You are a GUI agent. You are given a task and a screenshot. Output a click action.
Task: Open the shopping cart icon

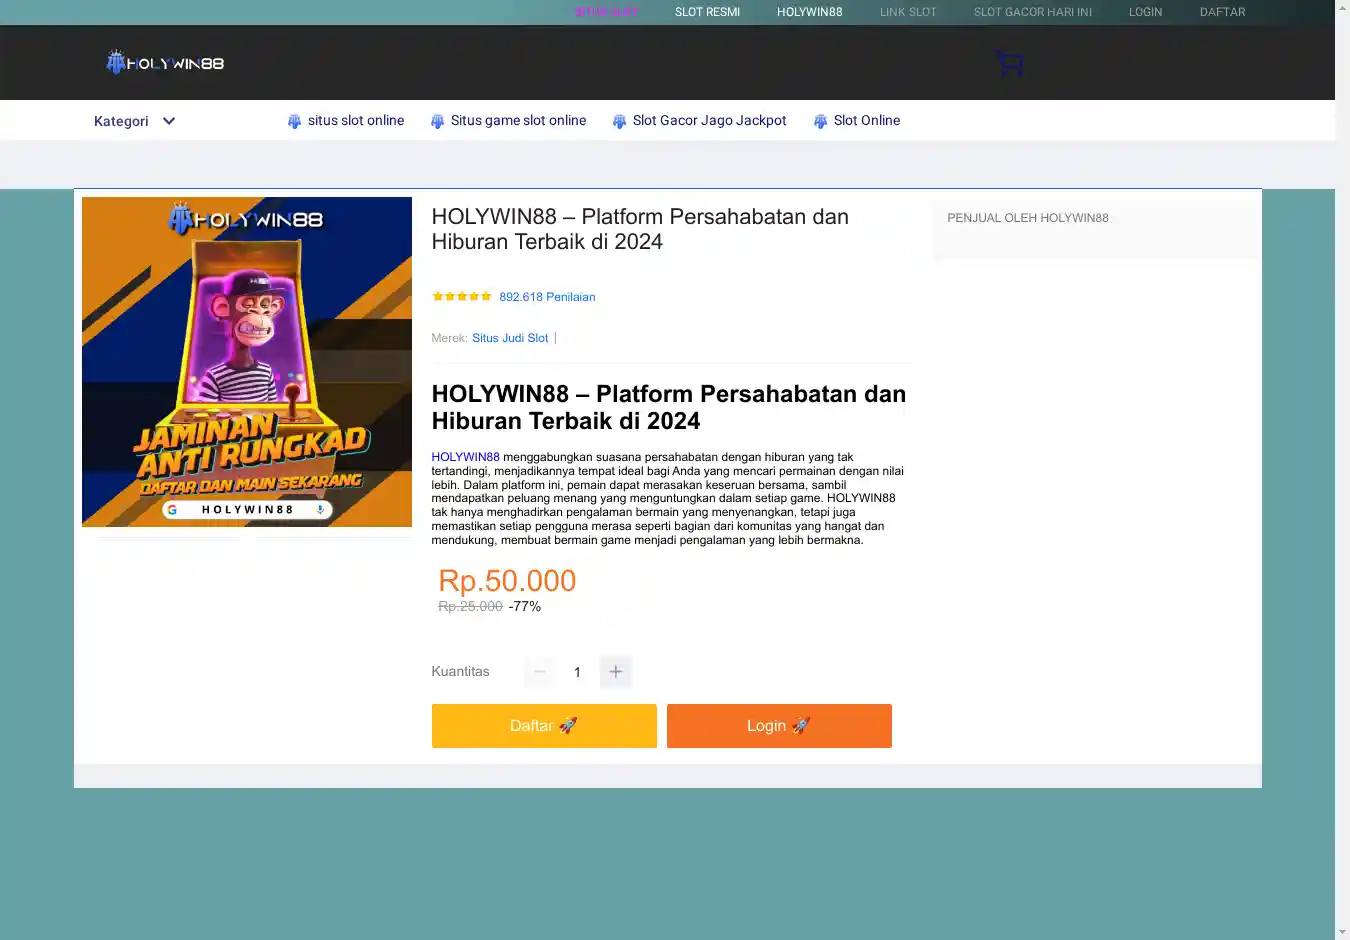click(x=1009, y=63)
